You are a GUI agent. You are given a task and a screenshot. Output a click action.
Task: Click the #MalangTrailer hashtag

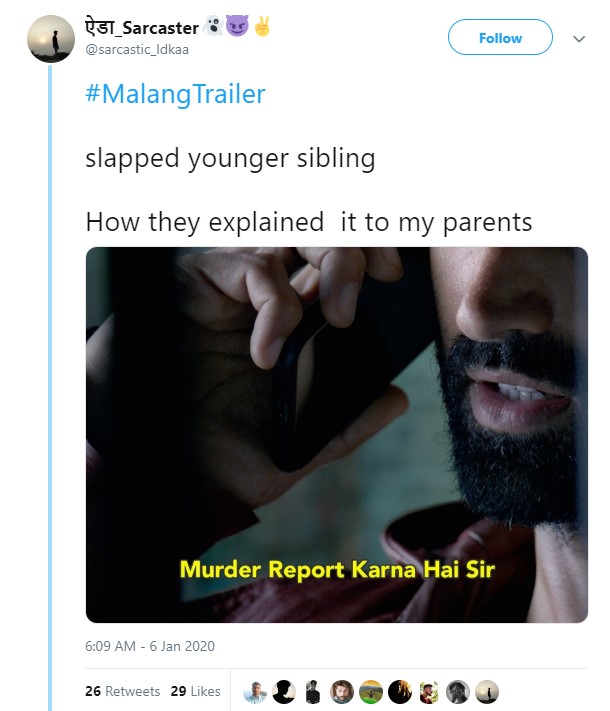pos(176,94)
